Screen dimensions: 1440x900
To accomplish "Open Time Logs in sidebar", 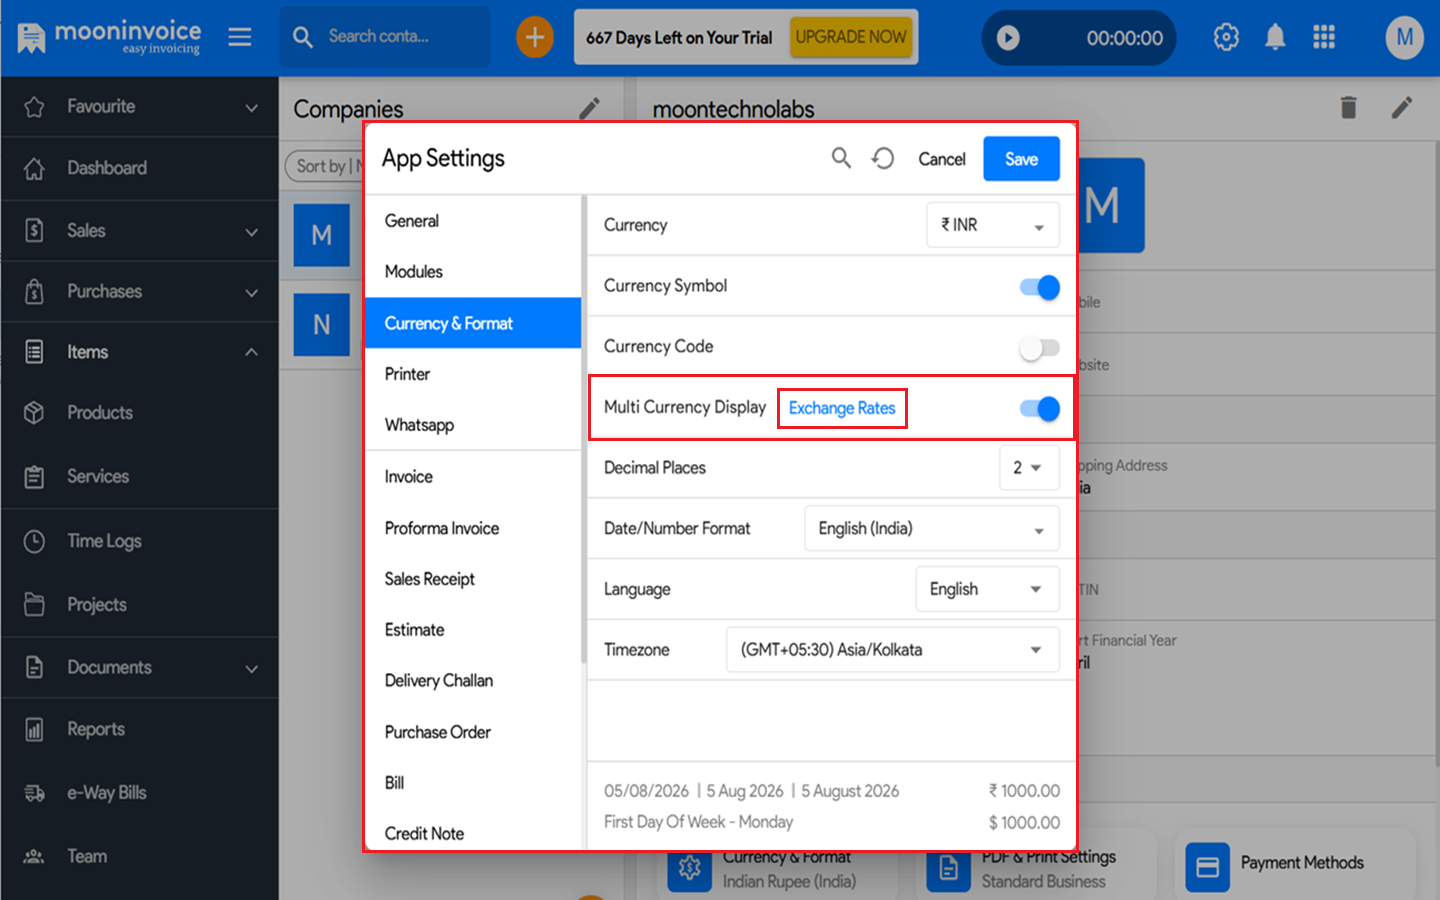I will pos(139,541).
